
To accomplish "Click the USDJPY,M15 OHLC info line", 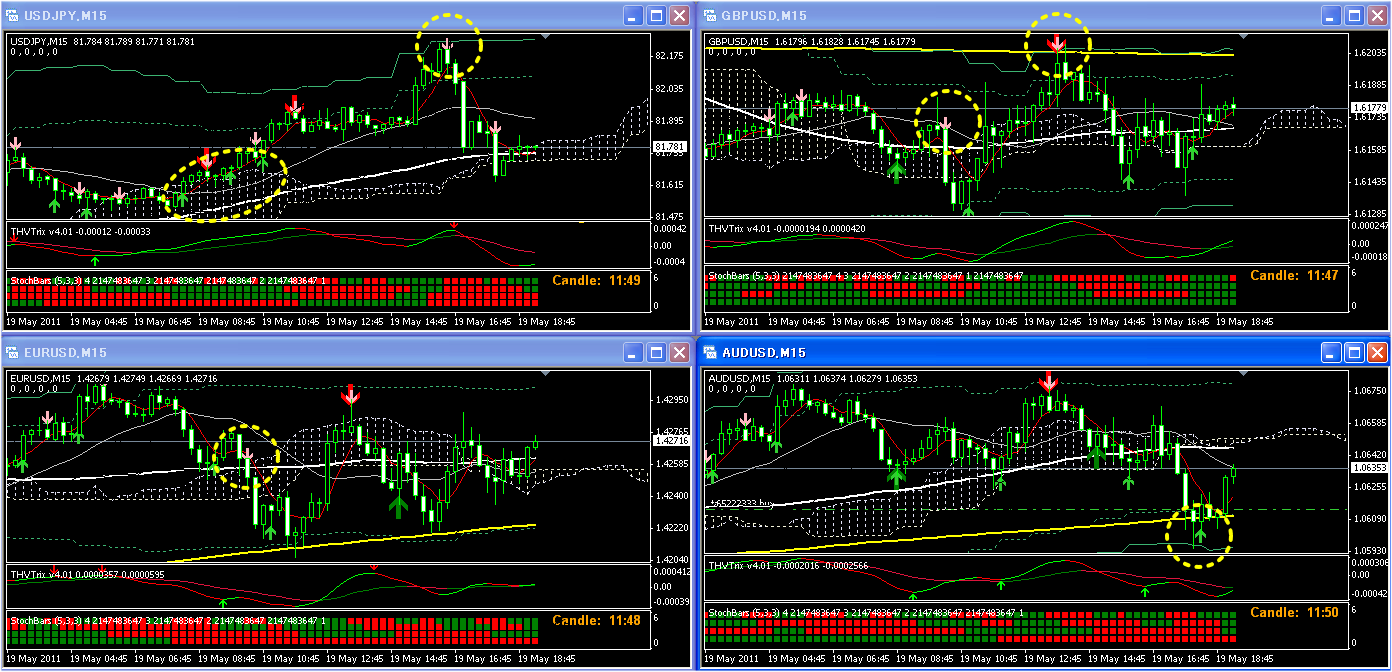I will point(102,41).
